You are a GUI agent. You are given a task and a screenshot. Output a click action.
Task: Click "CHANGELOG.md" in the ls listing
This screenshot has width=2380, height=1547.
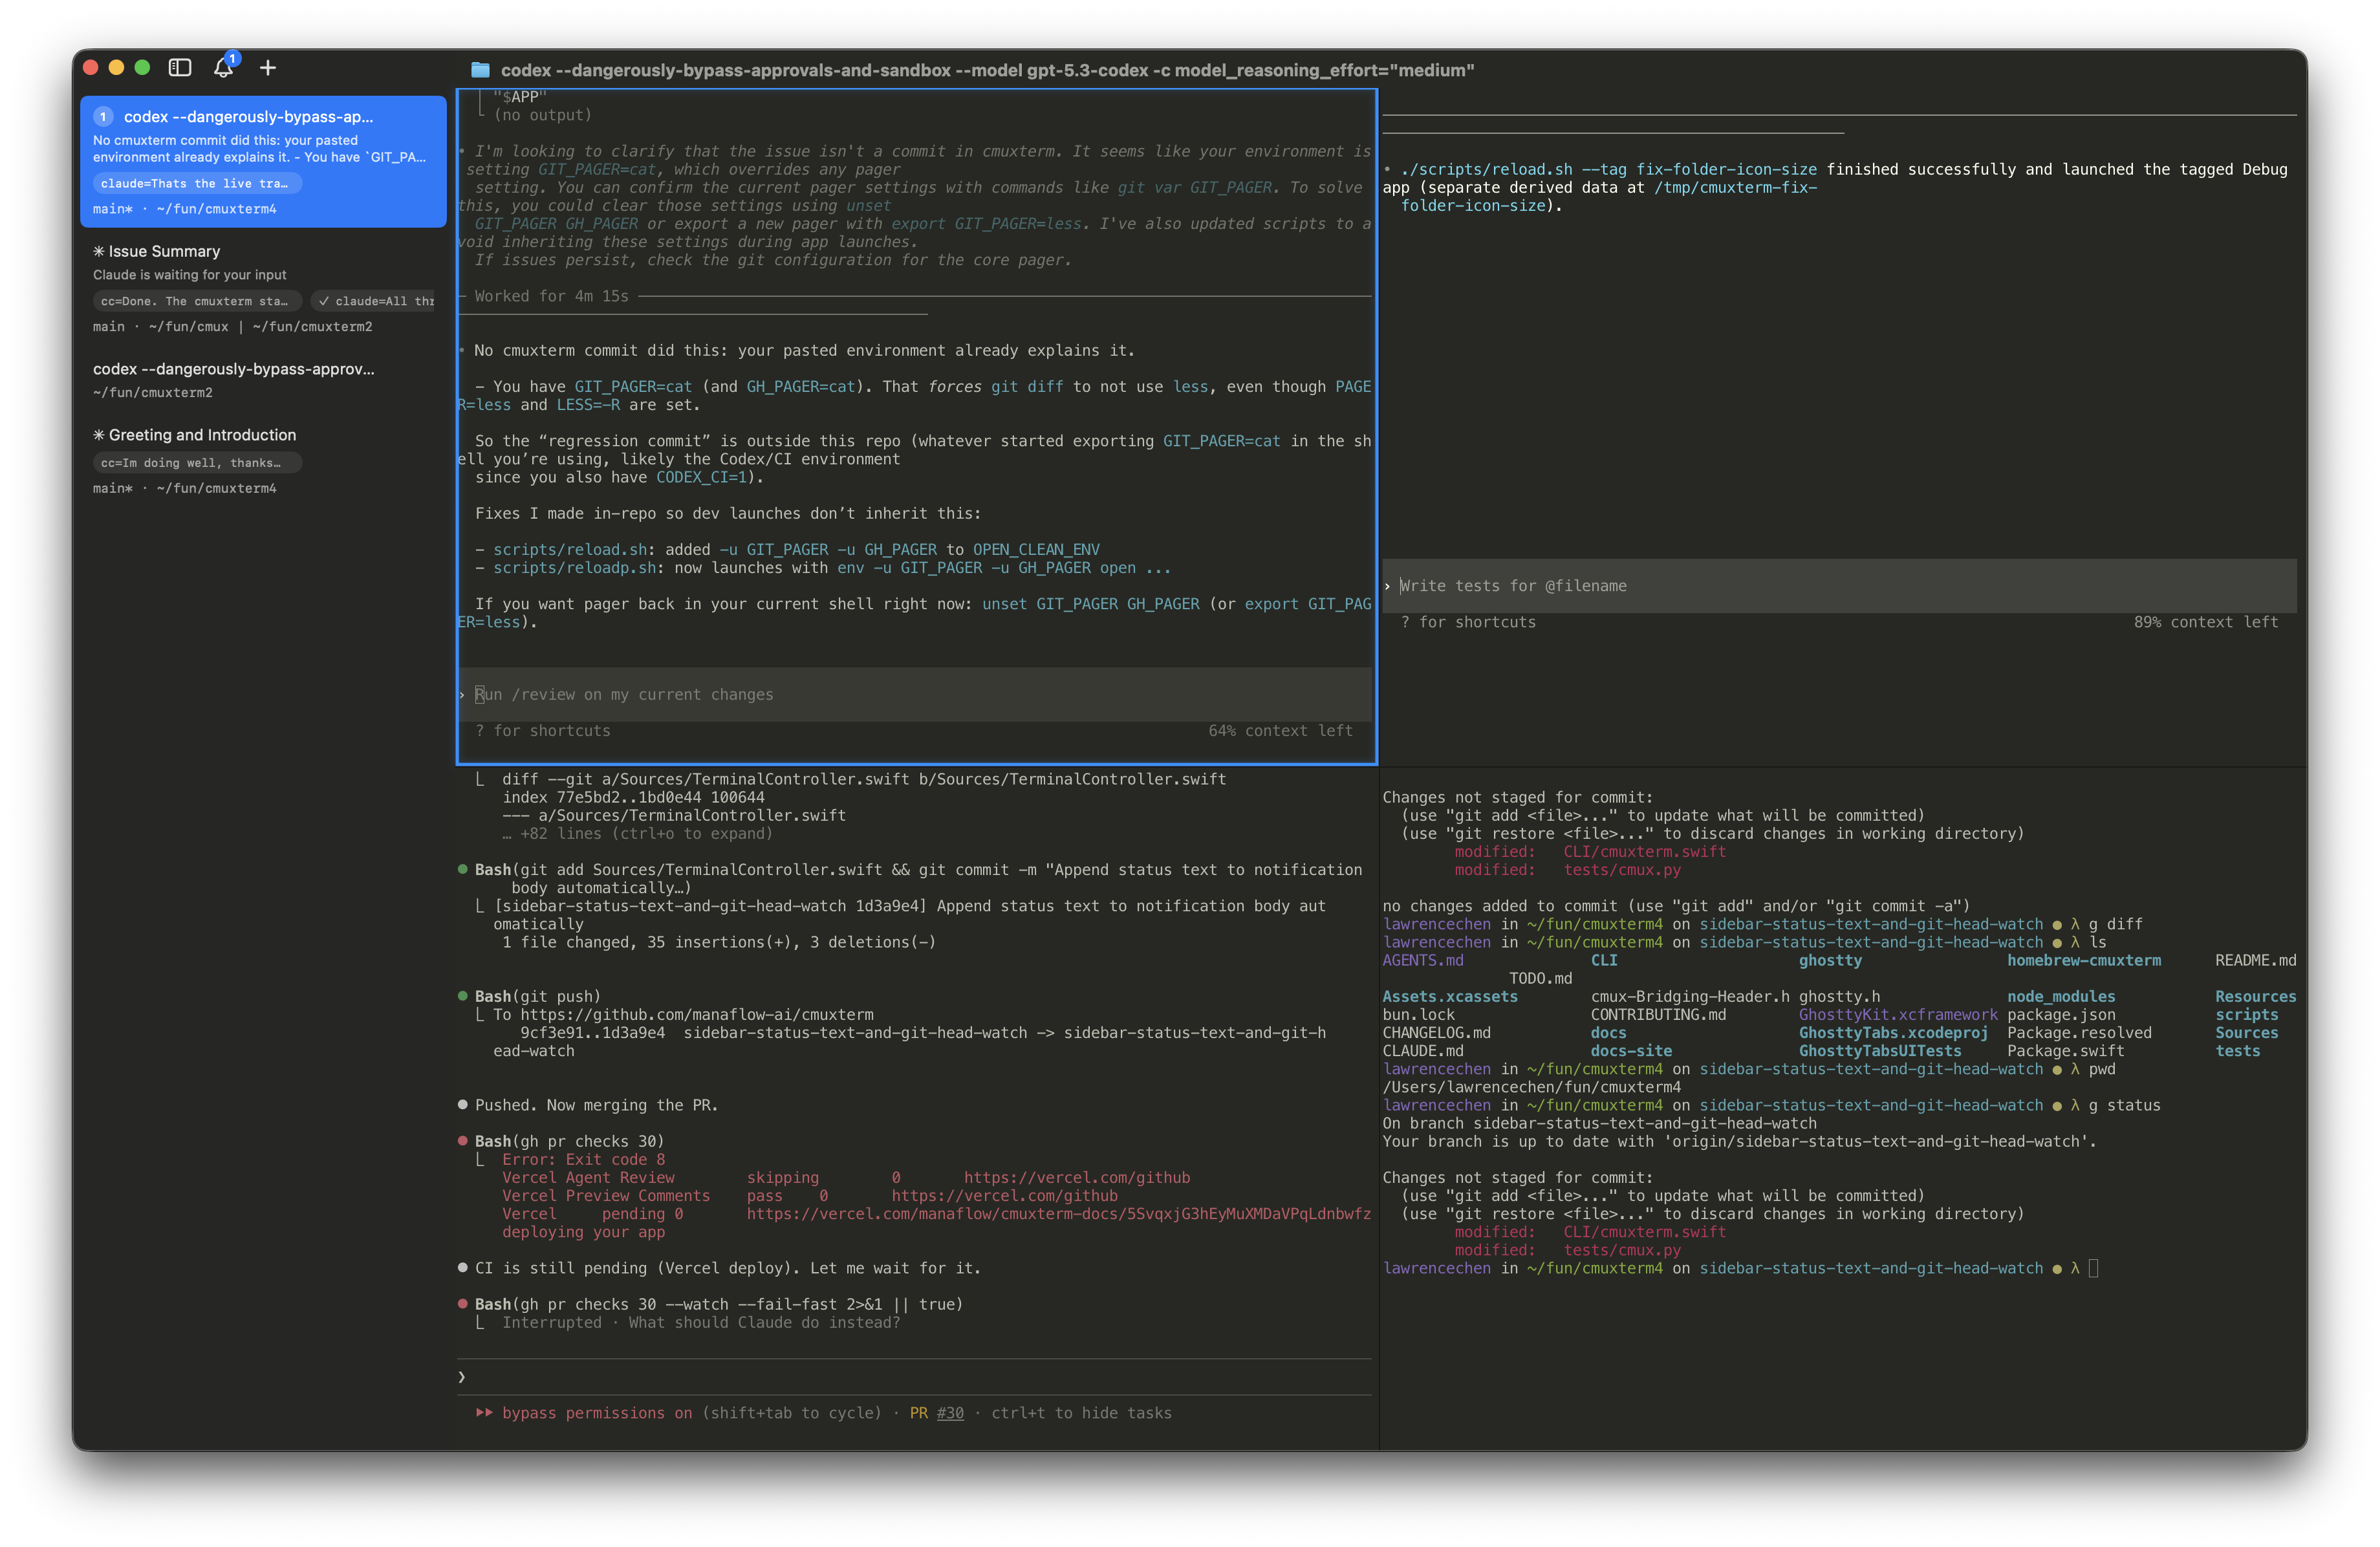[1437, 1033]
